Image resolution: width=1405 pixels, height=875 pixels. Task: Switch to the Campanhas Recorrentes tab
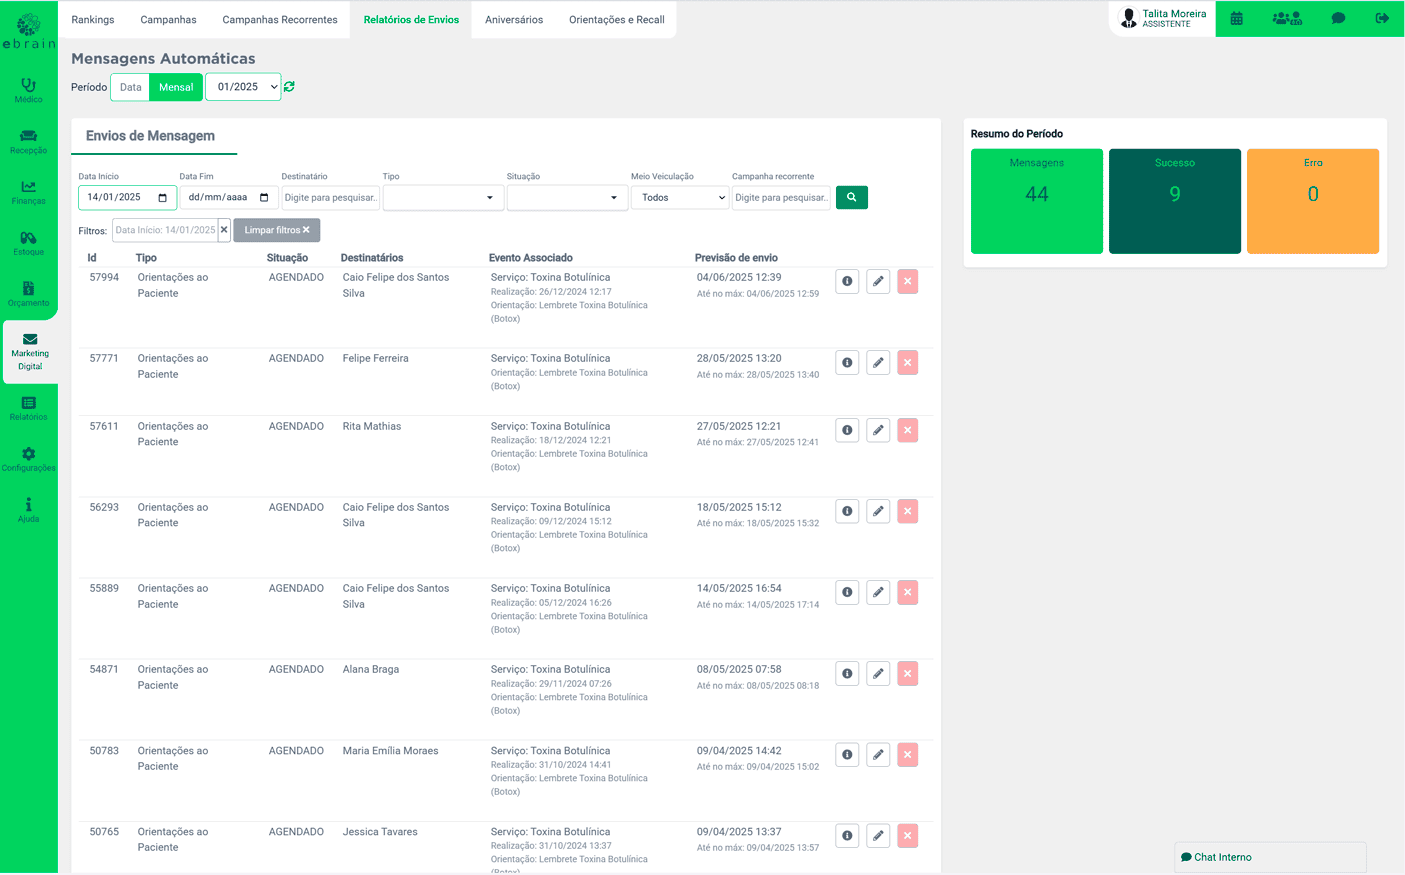click(280, 20)
